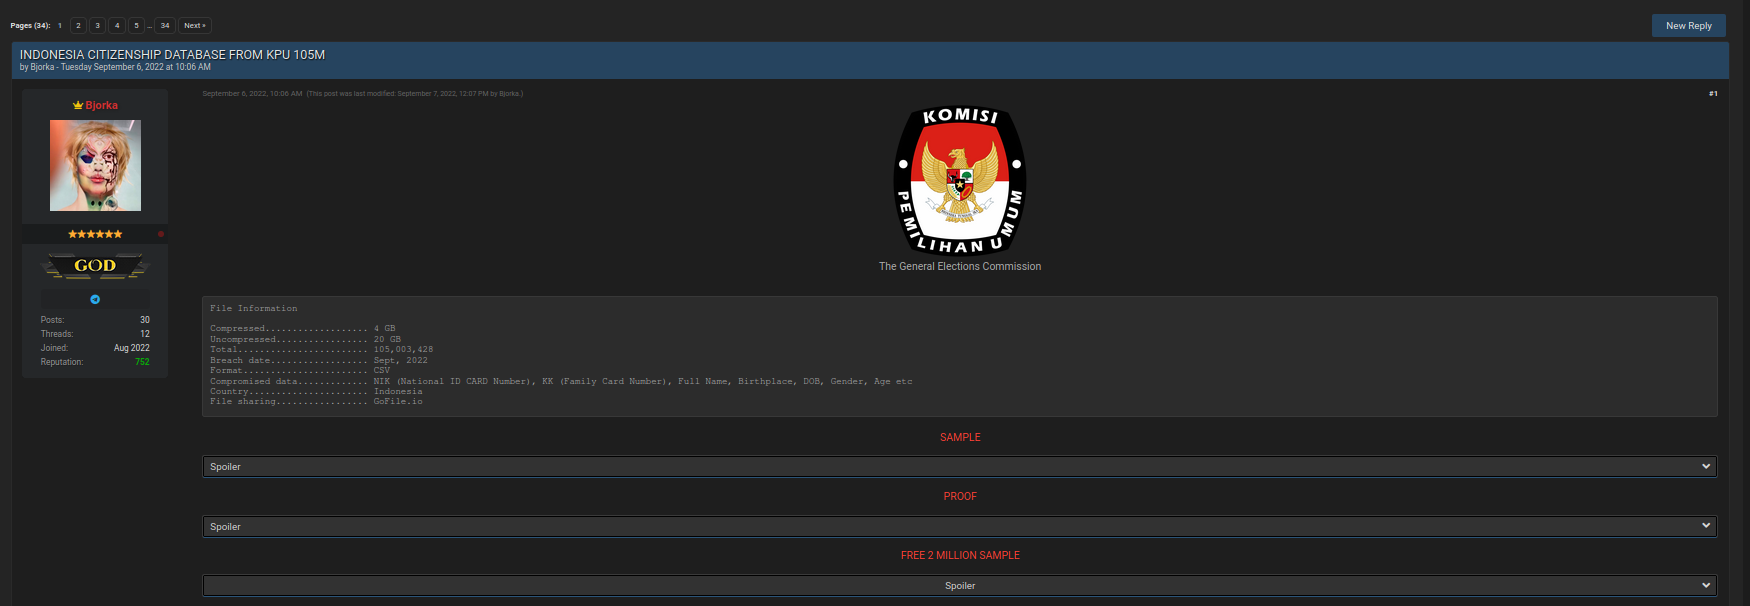Select current page 1 in pagination
This screenshot has width=1750, height=606.
click(x=60, y=26)
